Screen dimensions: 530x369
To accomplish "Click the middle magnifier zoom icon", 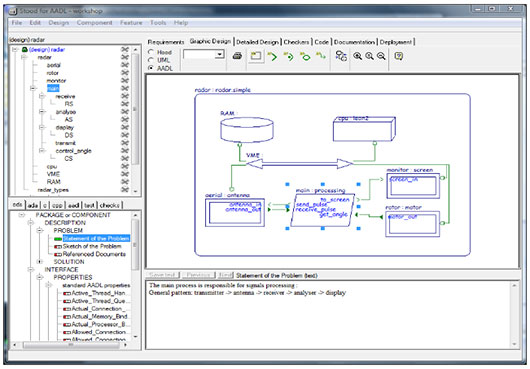I will 369,56.
